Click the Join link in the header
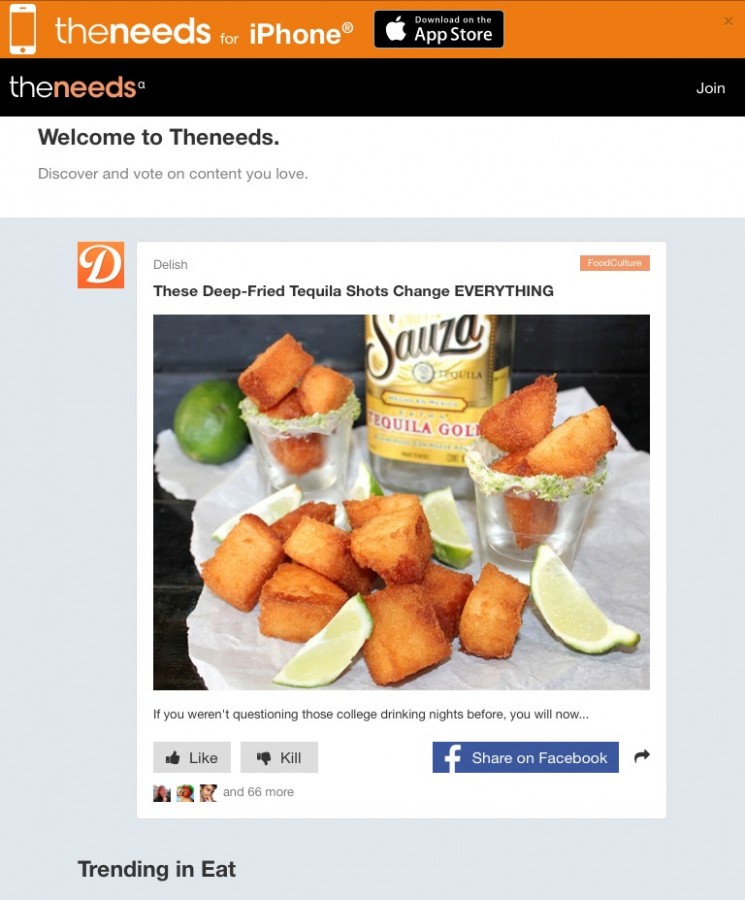 pos(711,88)
